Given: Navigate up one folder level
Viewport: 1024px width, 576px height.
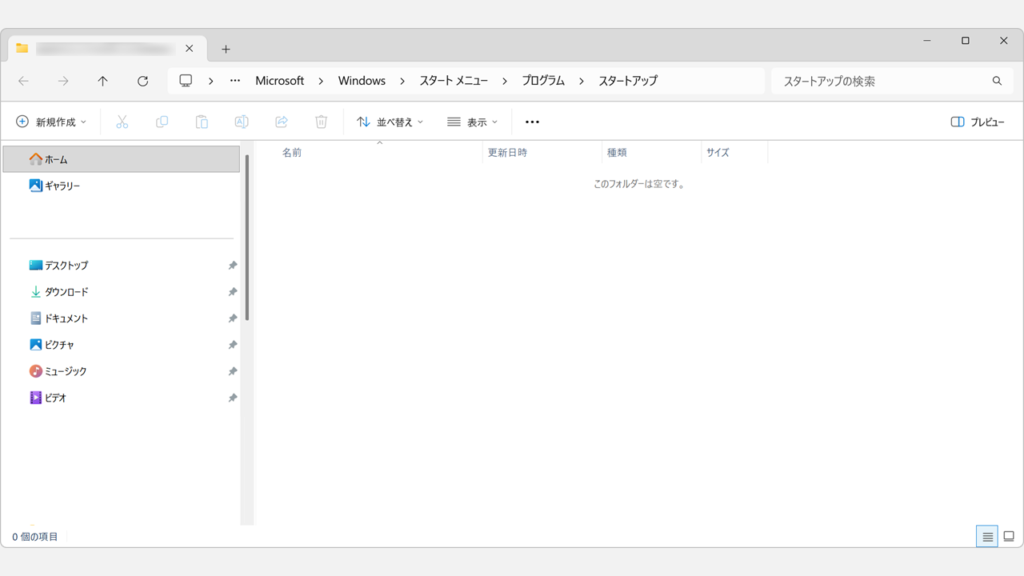Looking at the screenshot, I should click(102, 80).
